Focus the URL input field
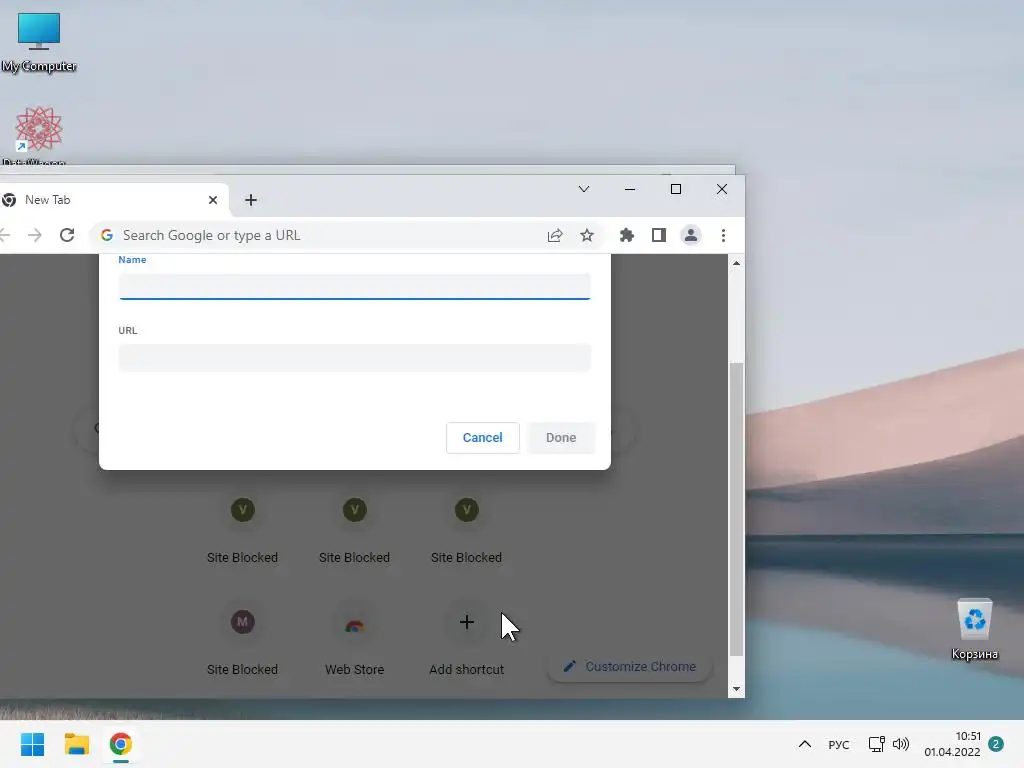 coord(355,358)
